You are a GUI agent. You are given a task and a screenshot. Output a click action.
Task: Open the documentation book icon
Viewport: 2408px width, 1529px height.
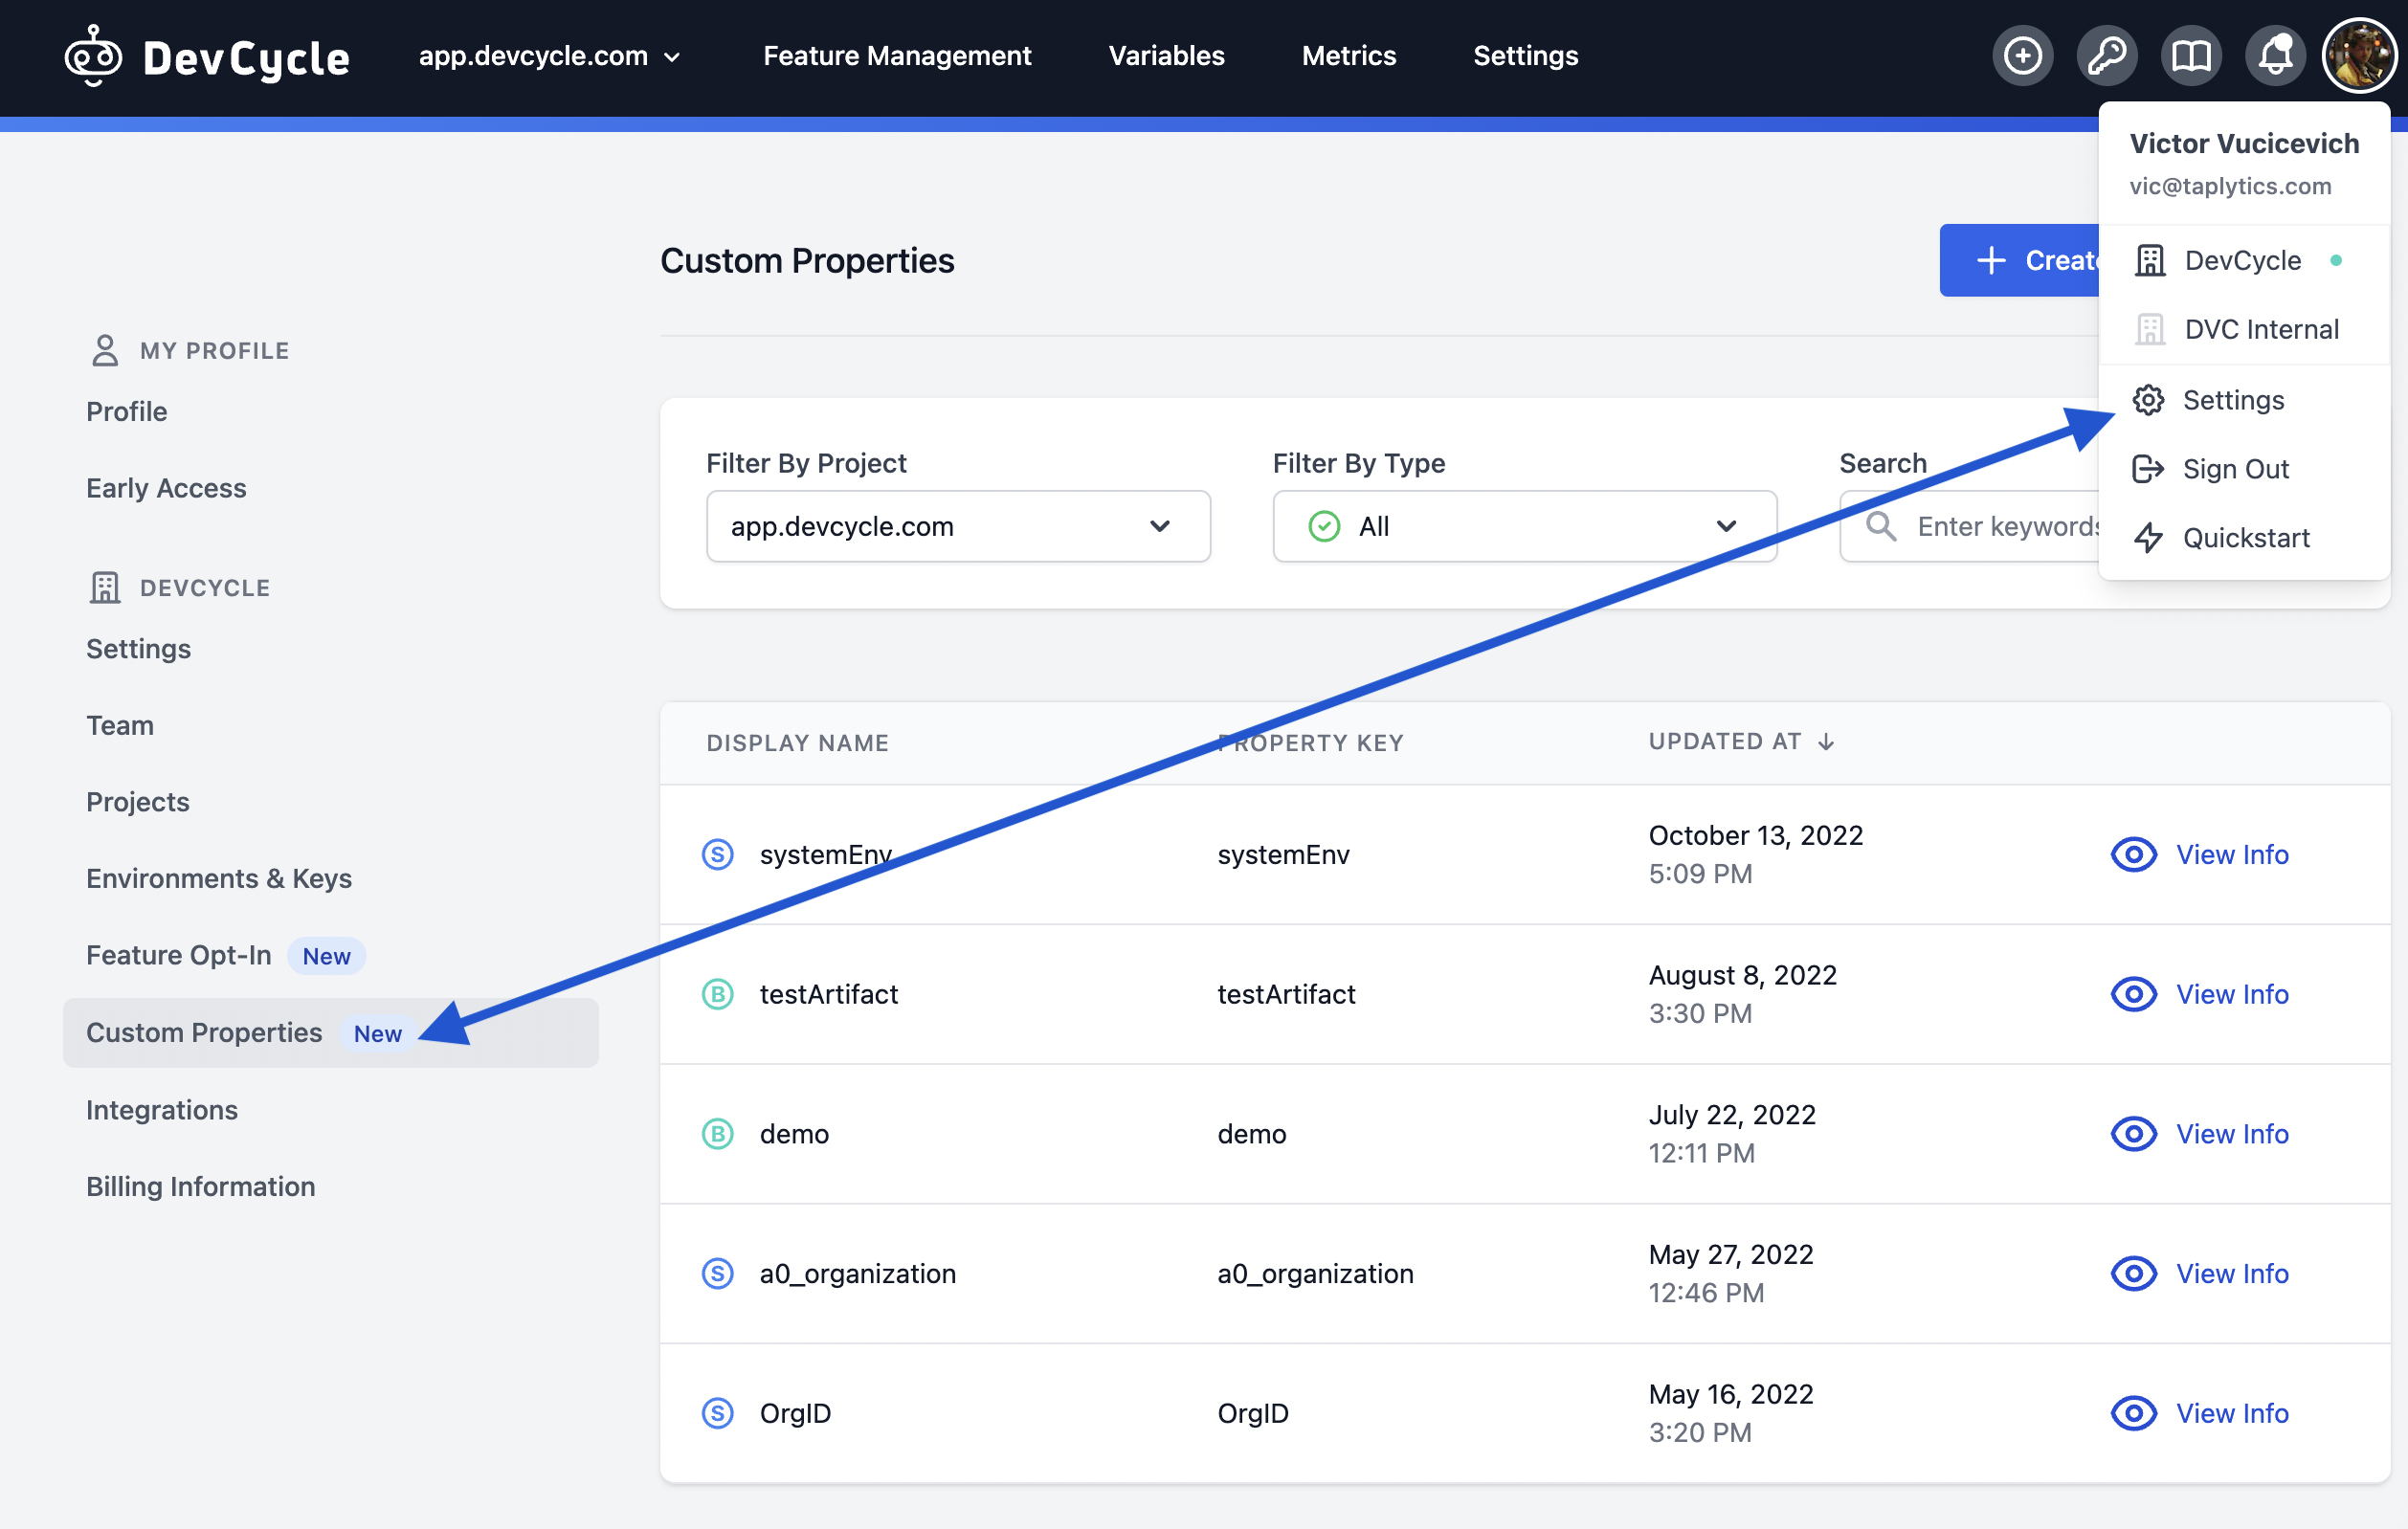[x=2191, y=55]
